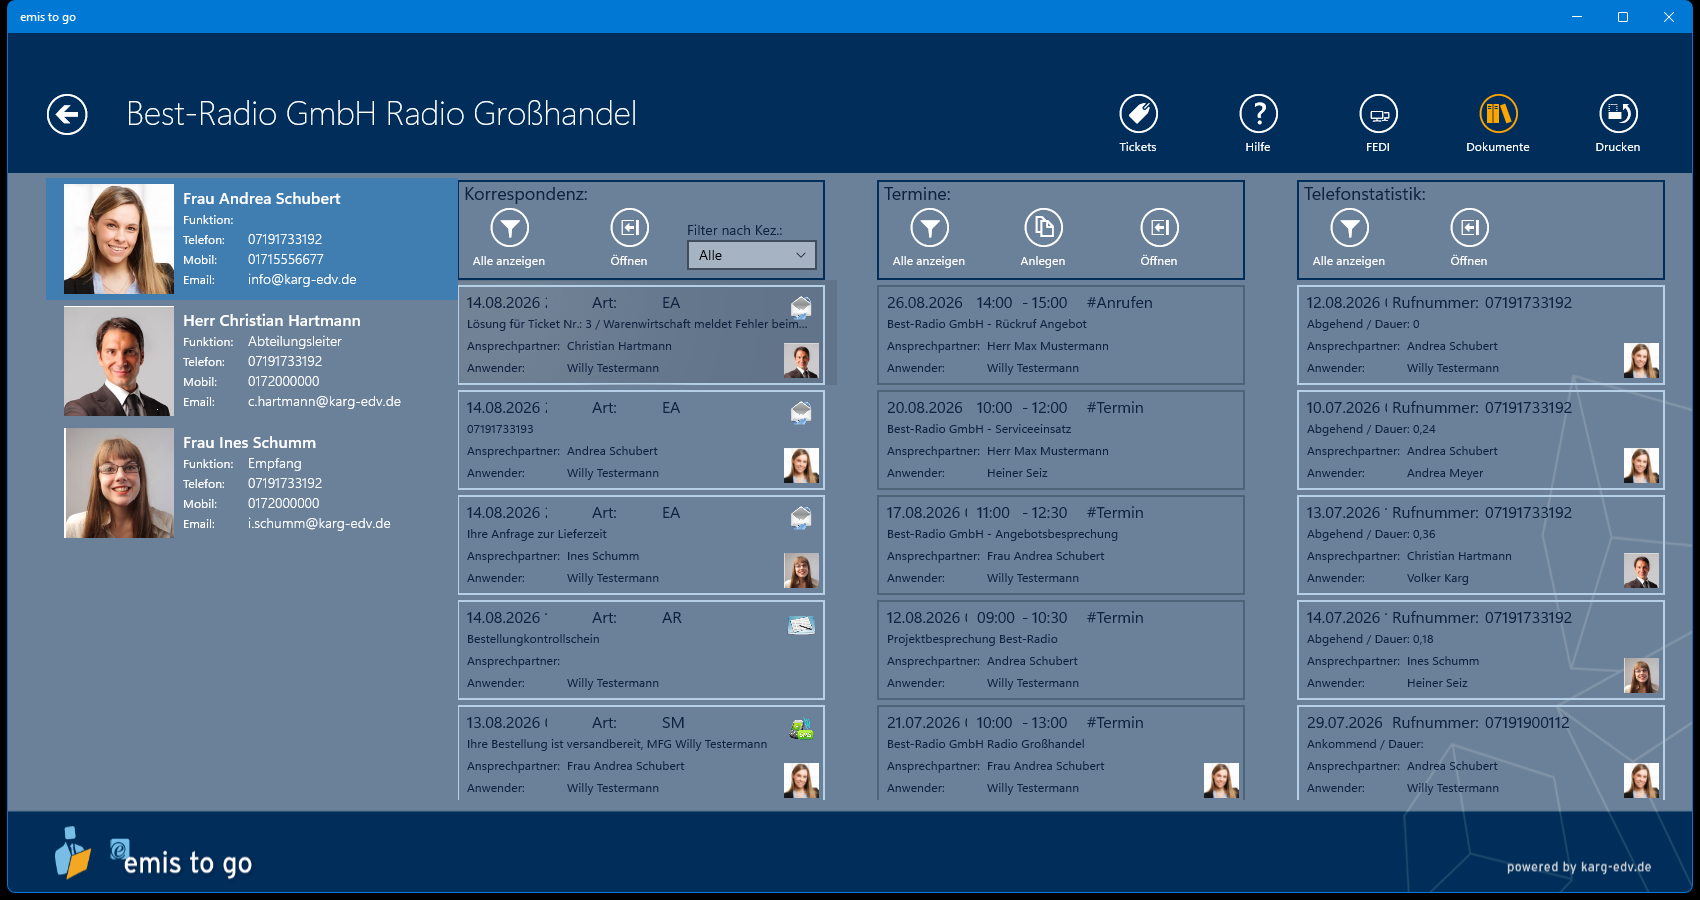Minimize the emis to go window
The height and width of the screenshot is (900, 1700).
point(1577,17)
